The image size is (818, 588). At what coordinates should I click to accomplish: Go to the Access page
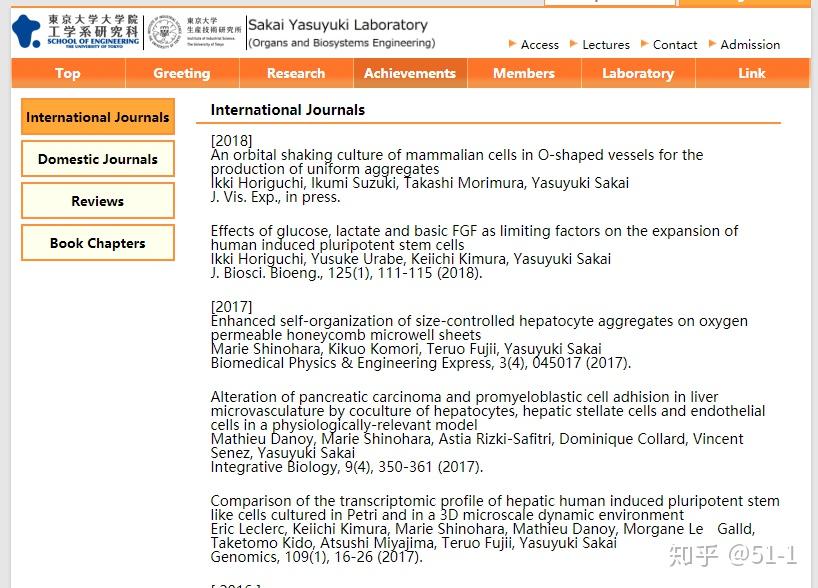click(x=539, y=45)
